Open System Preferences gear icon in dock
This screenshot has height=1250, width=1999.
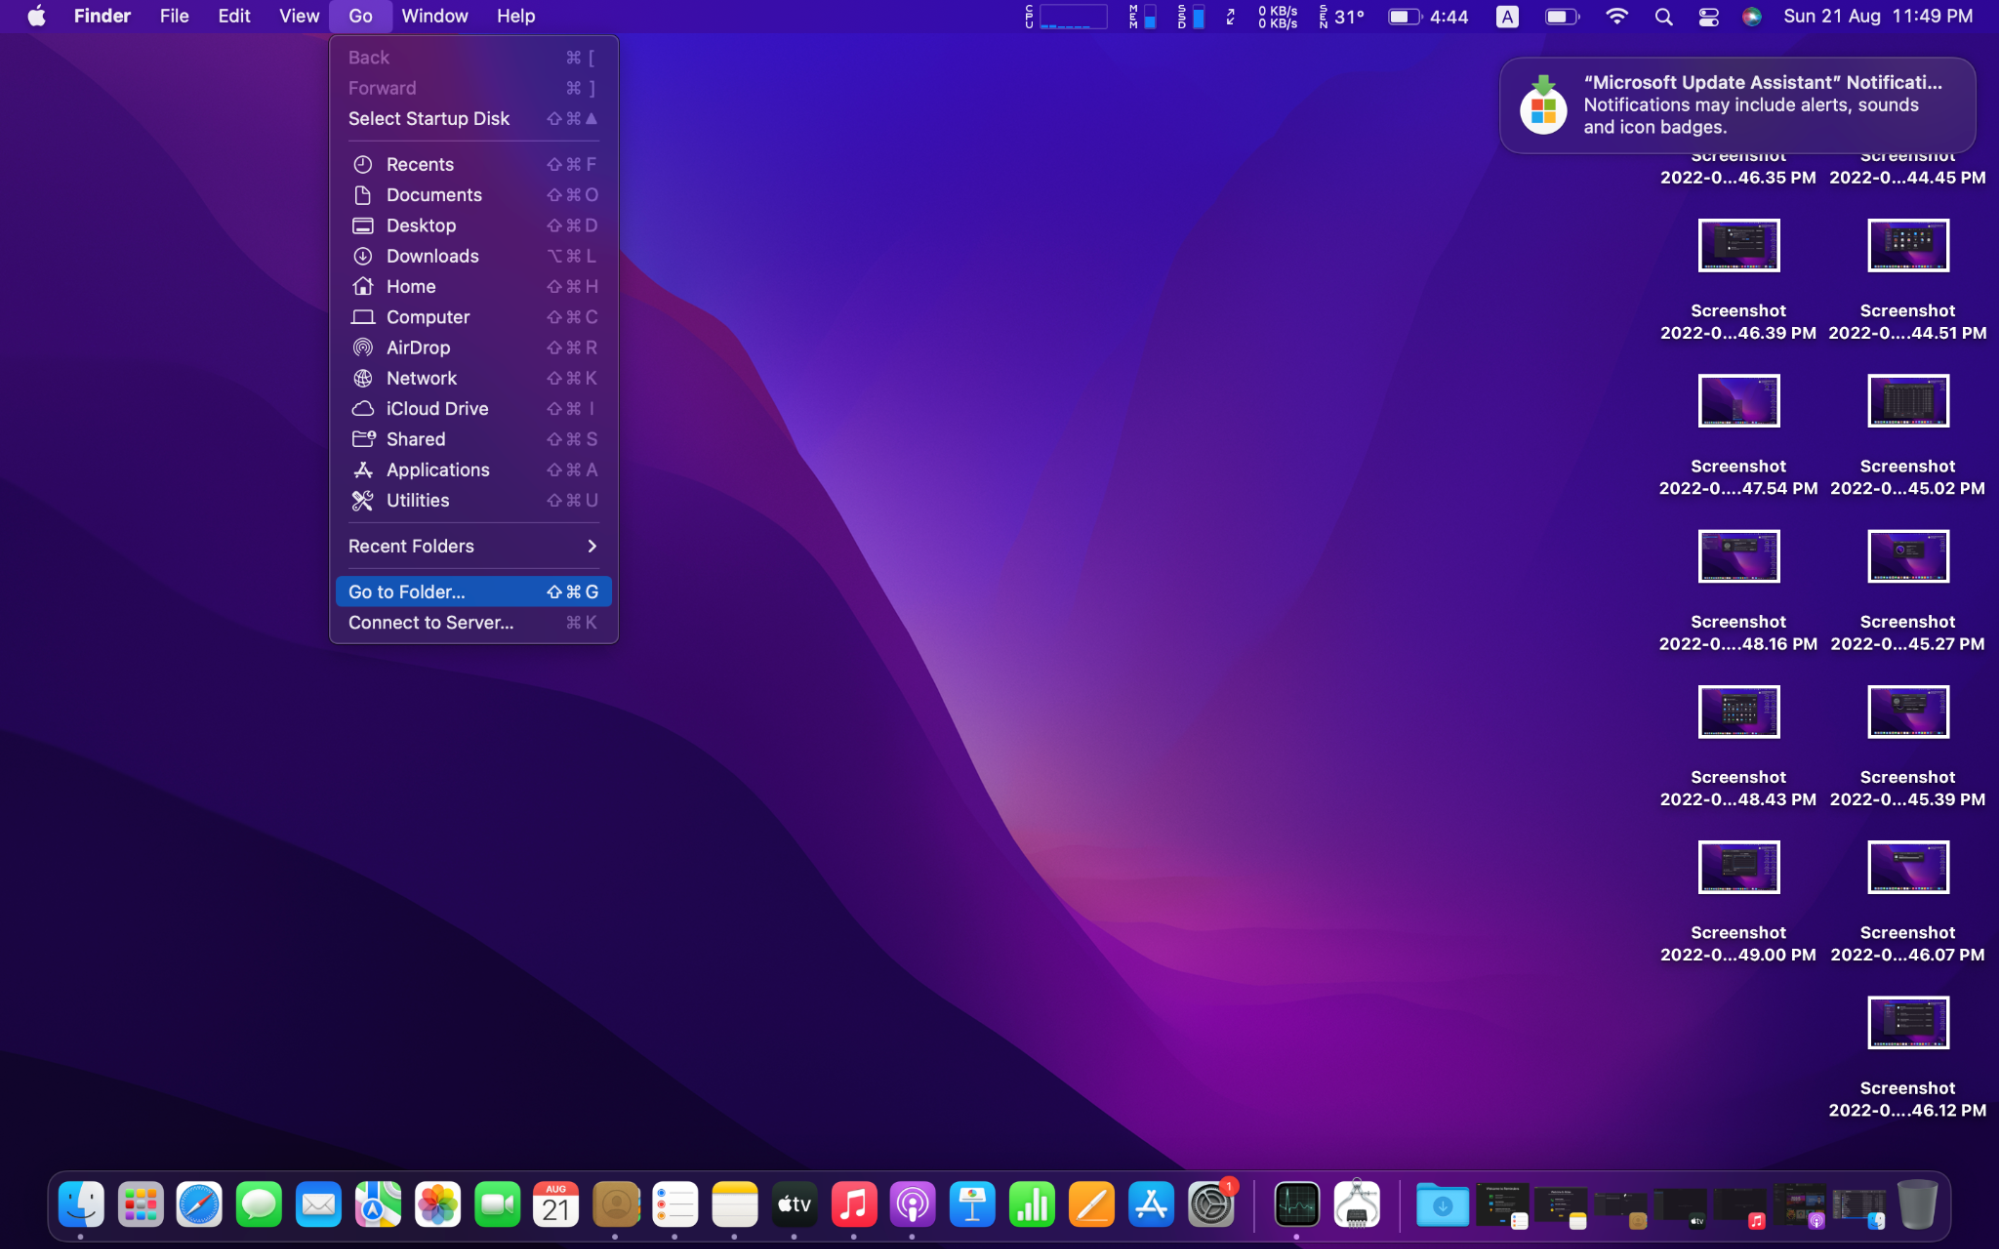tap(1210, 1205)
